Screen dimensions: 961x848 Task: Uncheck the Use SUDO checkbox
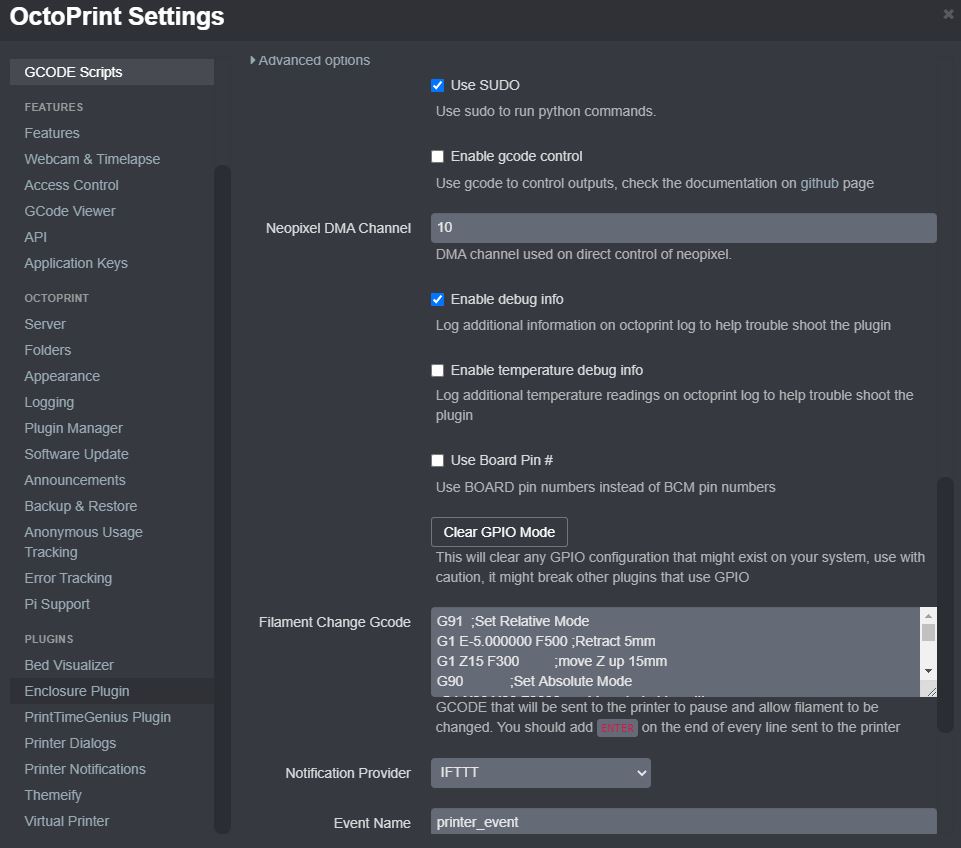(x=437, y=86)
